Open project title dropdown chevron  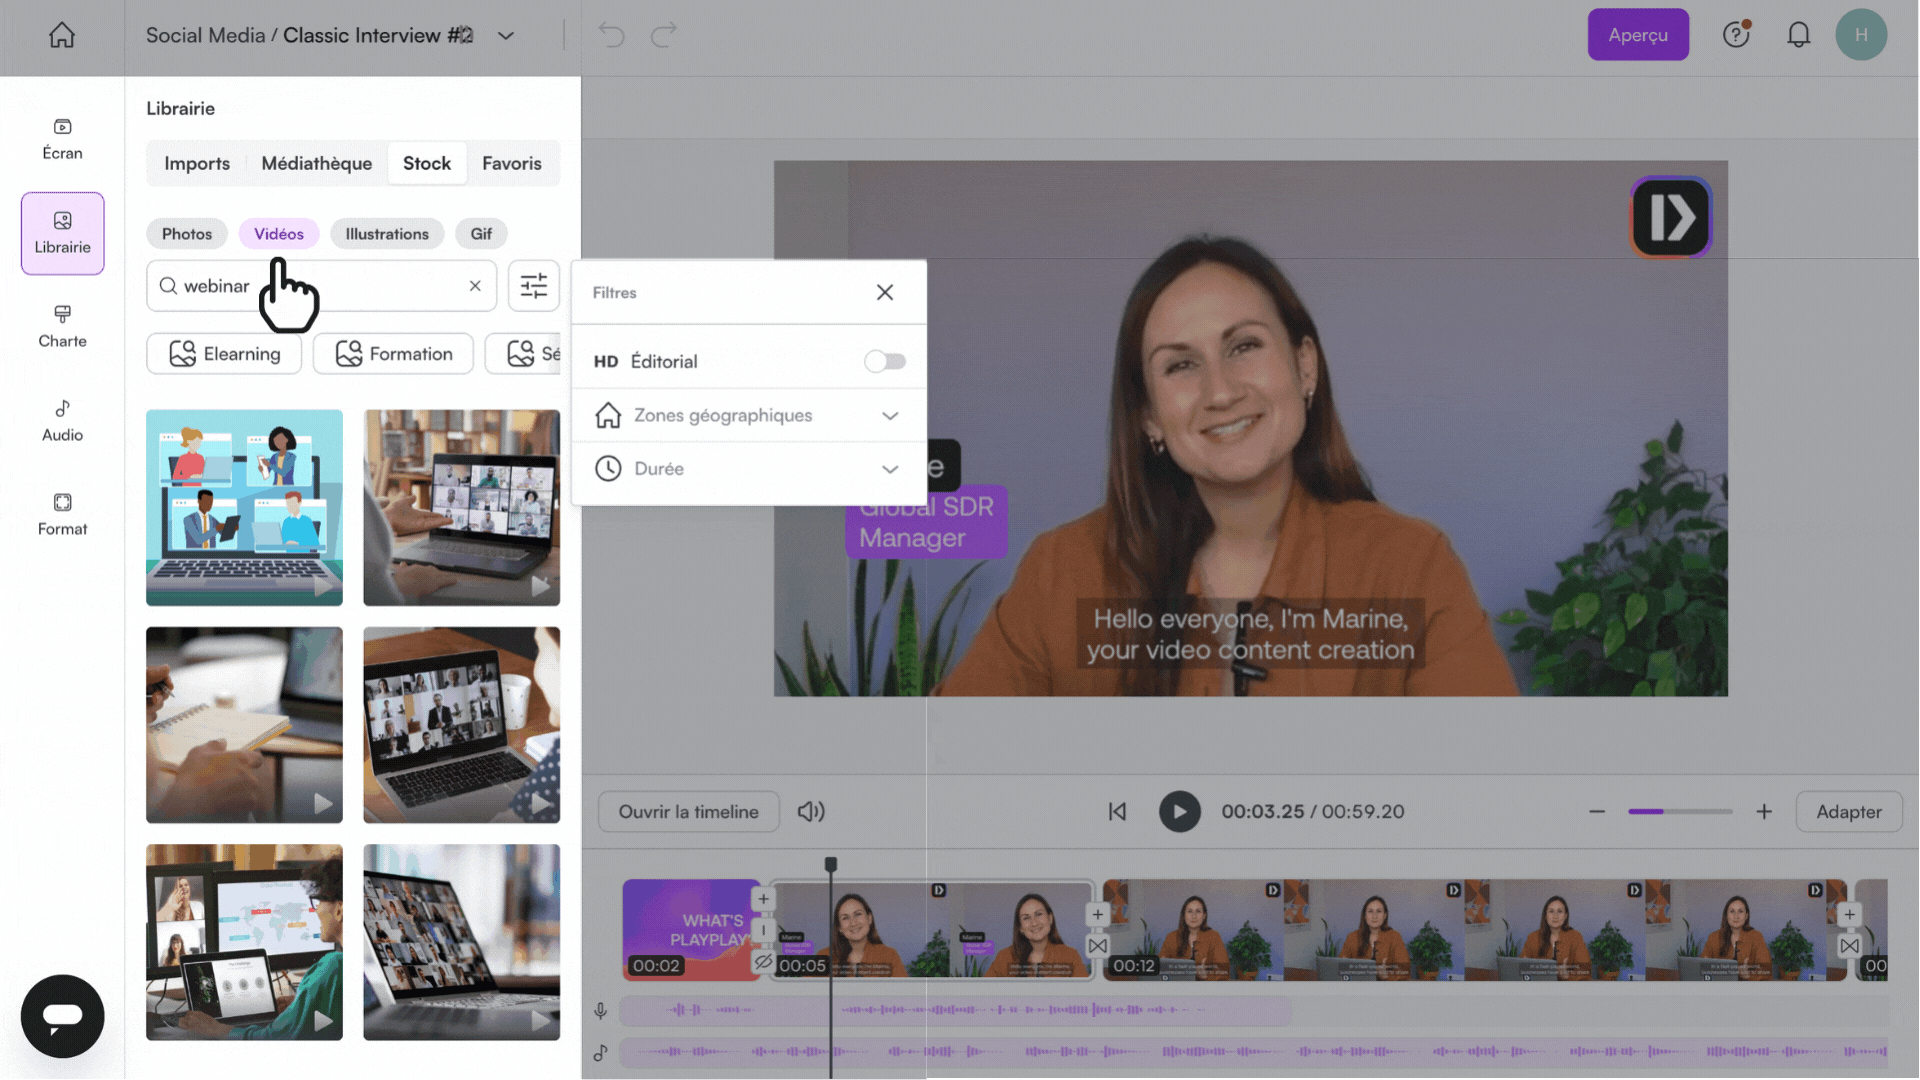506,36
